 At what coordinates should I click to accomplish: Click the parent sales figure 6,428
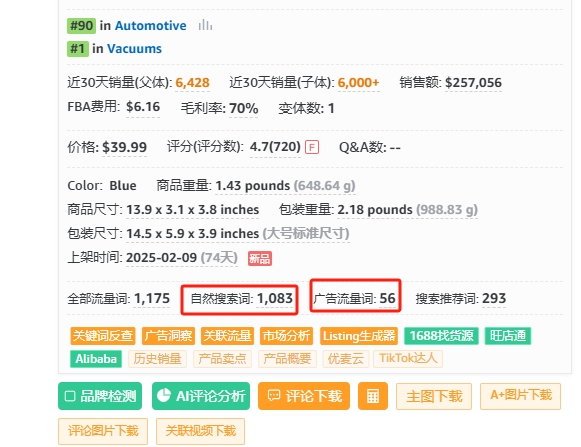pos(192,82)
